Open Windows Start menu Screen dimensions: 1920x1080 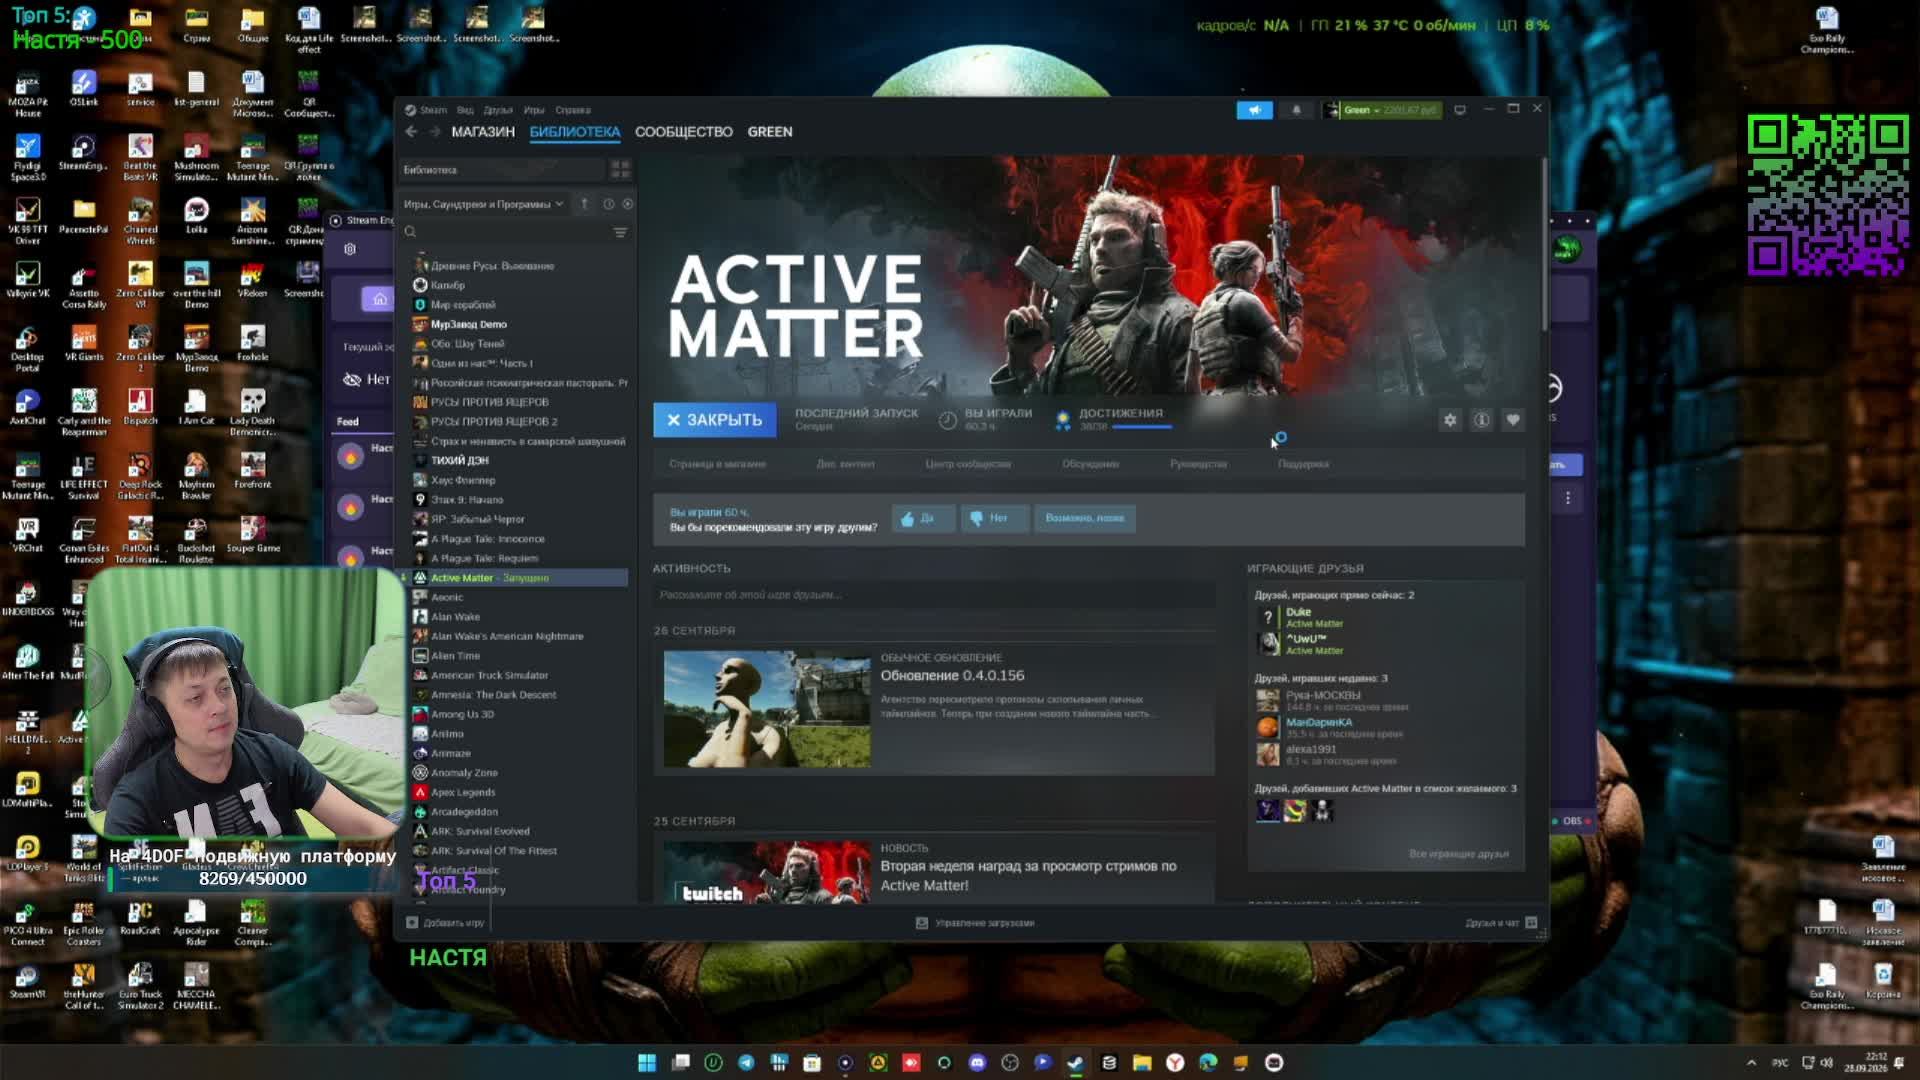647,1062
